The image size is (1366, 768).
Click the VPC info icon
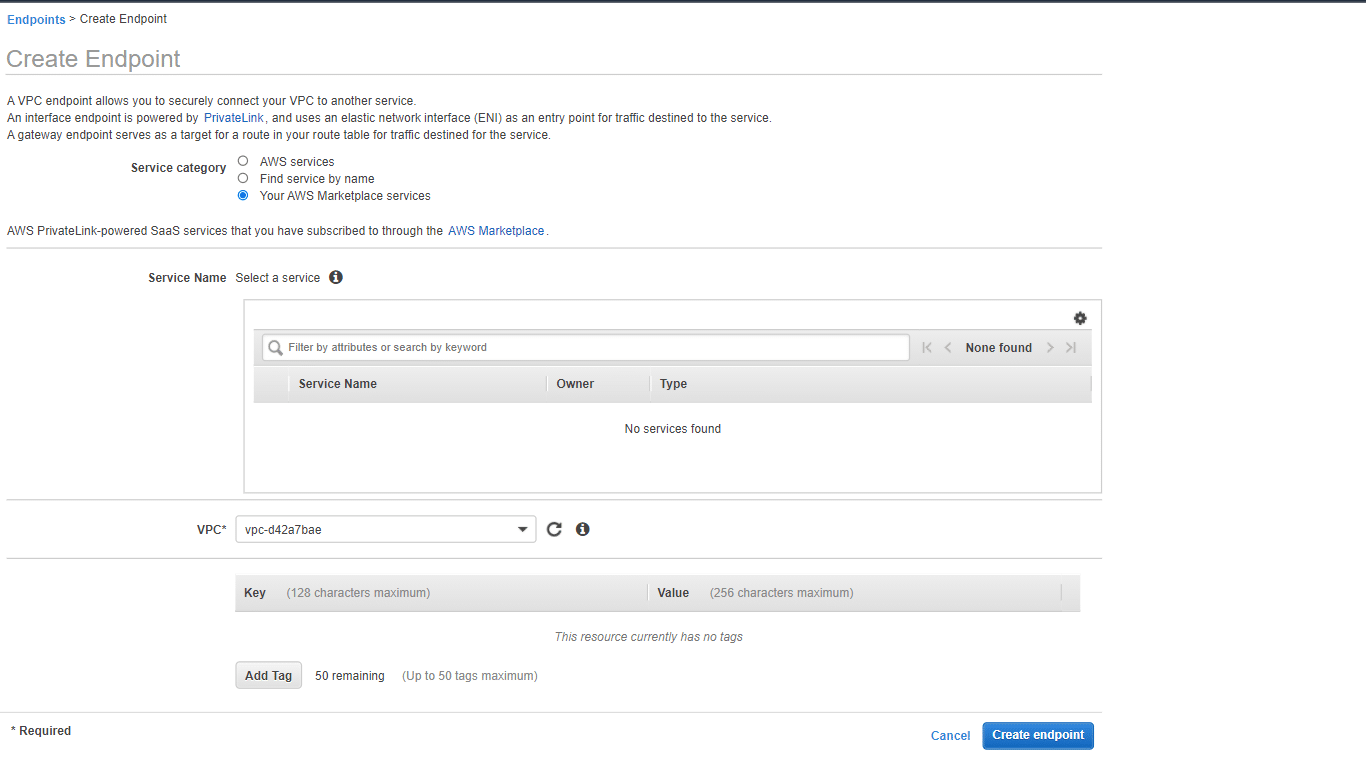pyautogui.click(x=583, y=529)
